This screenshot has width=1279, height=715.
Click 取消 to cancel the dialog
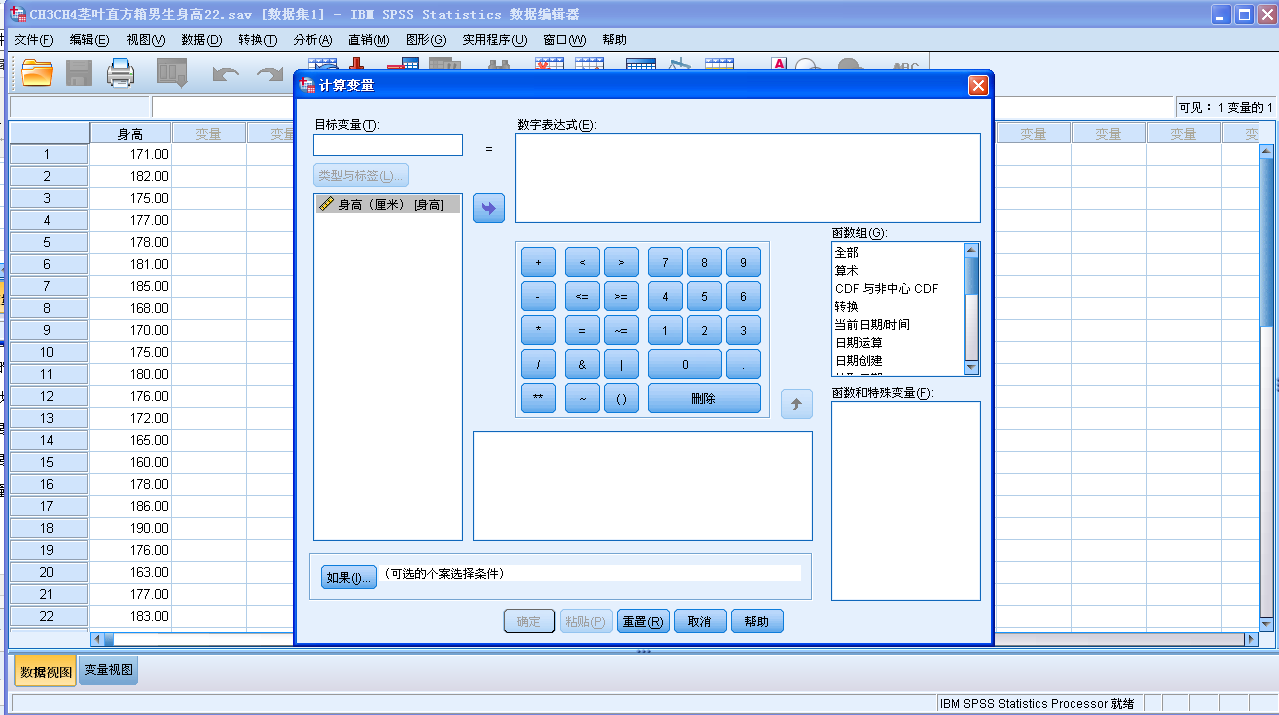(x=700, y=622)
